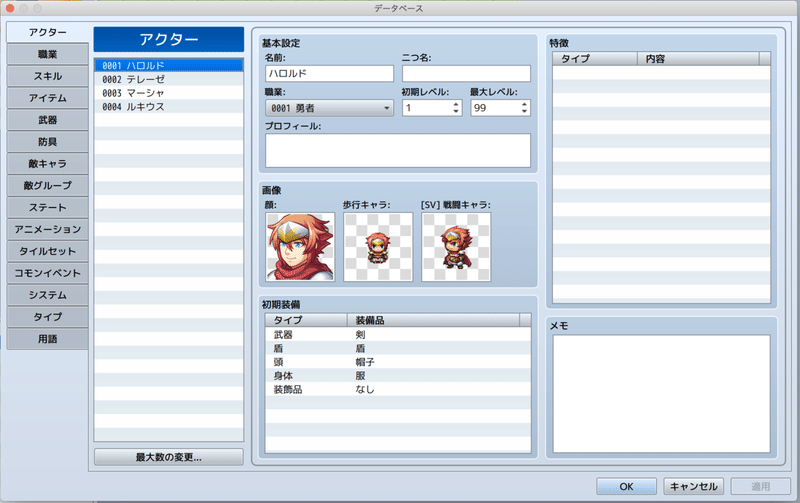Open the アニメーション tab
The image size is (800, 503).
pos(47,230)
